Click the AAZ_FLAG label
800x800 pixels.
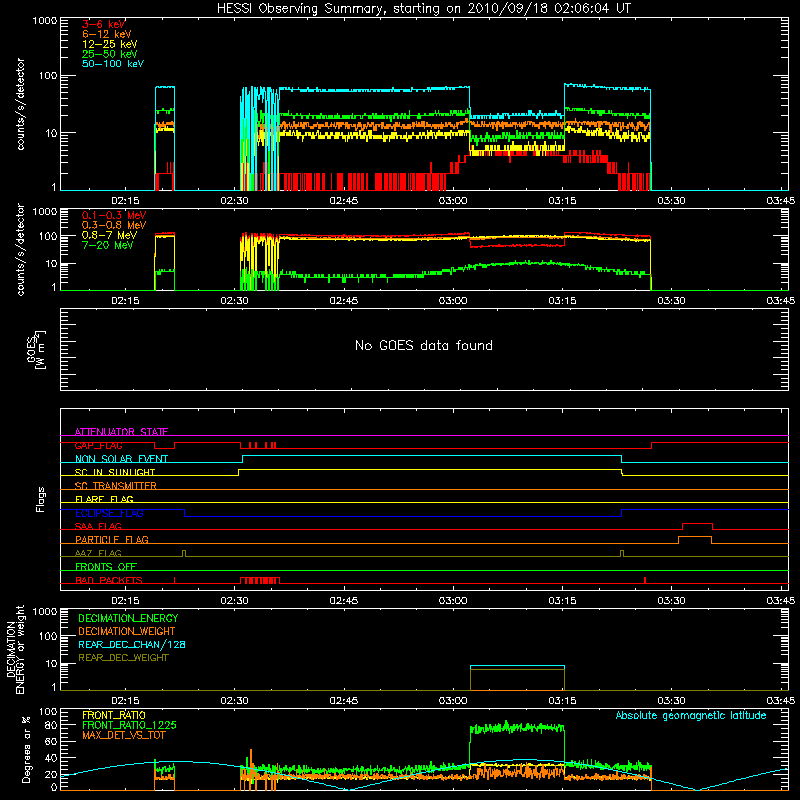coord(98,553)
